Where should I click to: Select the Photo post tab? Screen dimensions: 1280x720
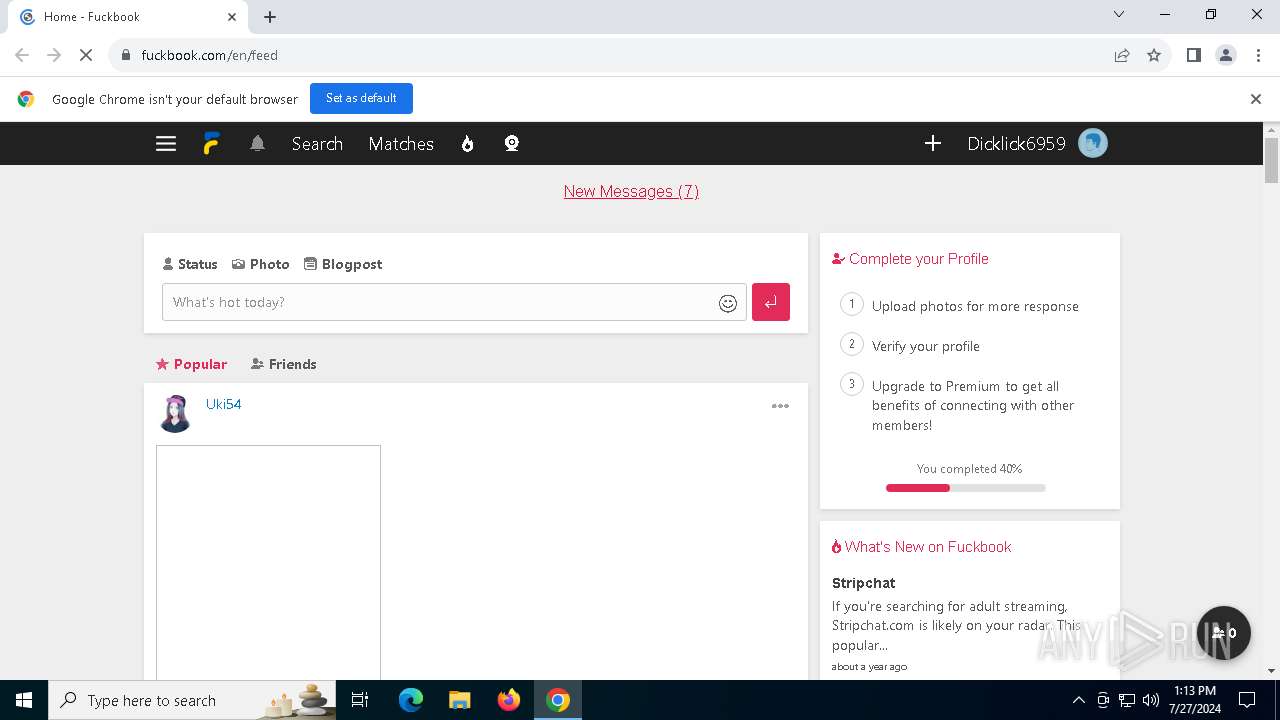pyautogui.click(x=261, y=264)
